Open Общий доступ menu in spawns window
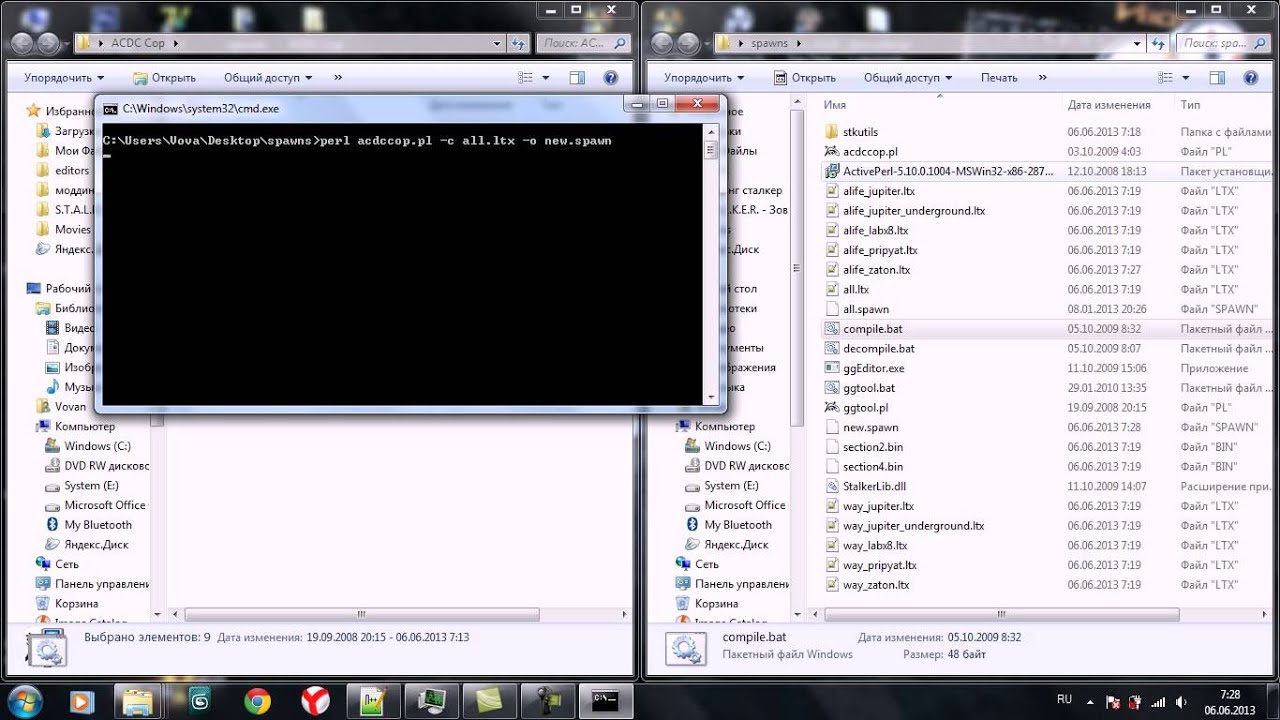The width and height of the screenshot is (1280, 720). point(908,78)
